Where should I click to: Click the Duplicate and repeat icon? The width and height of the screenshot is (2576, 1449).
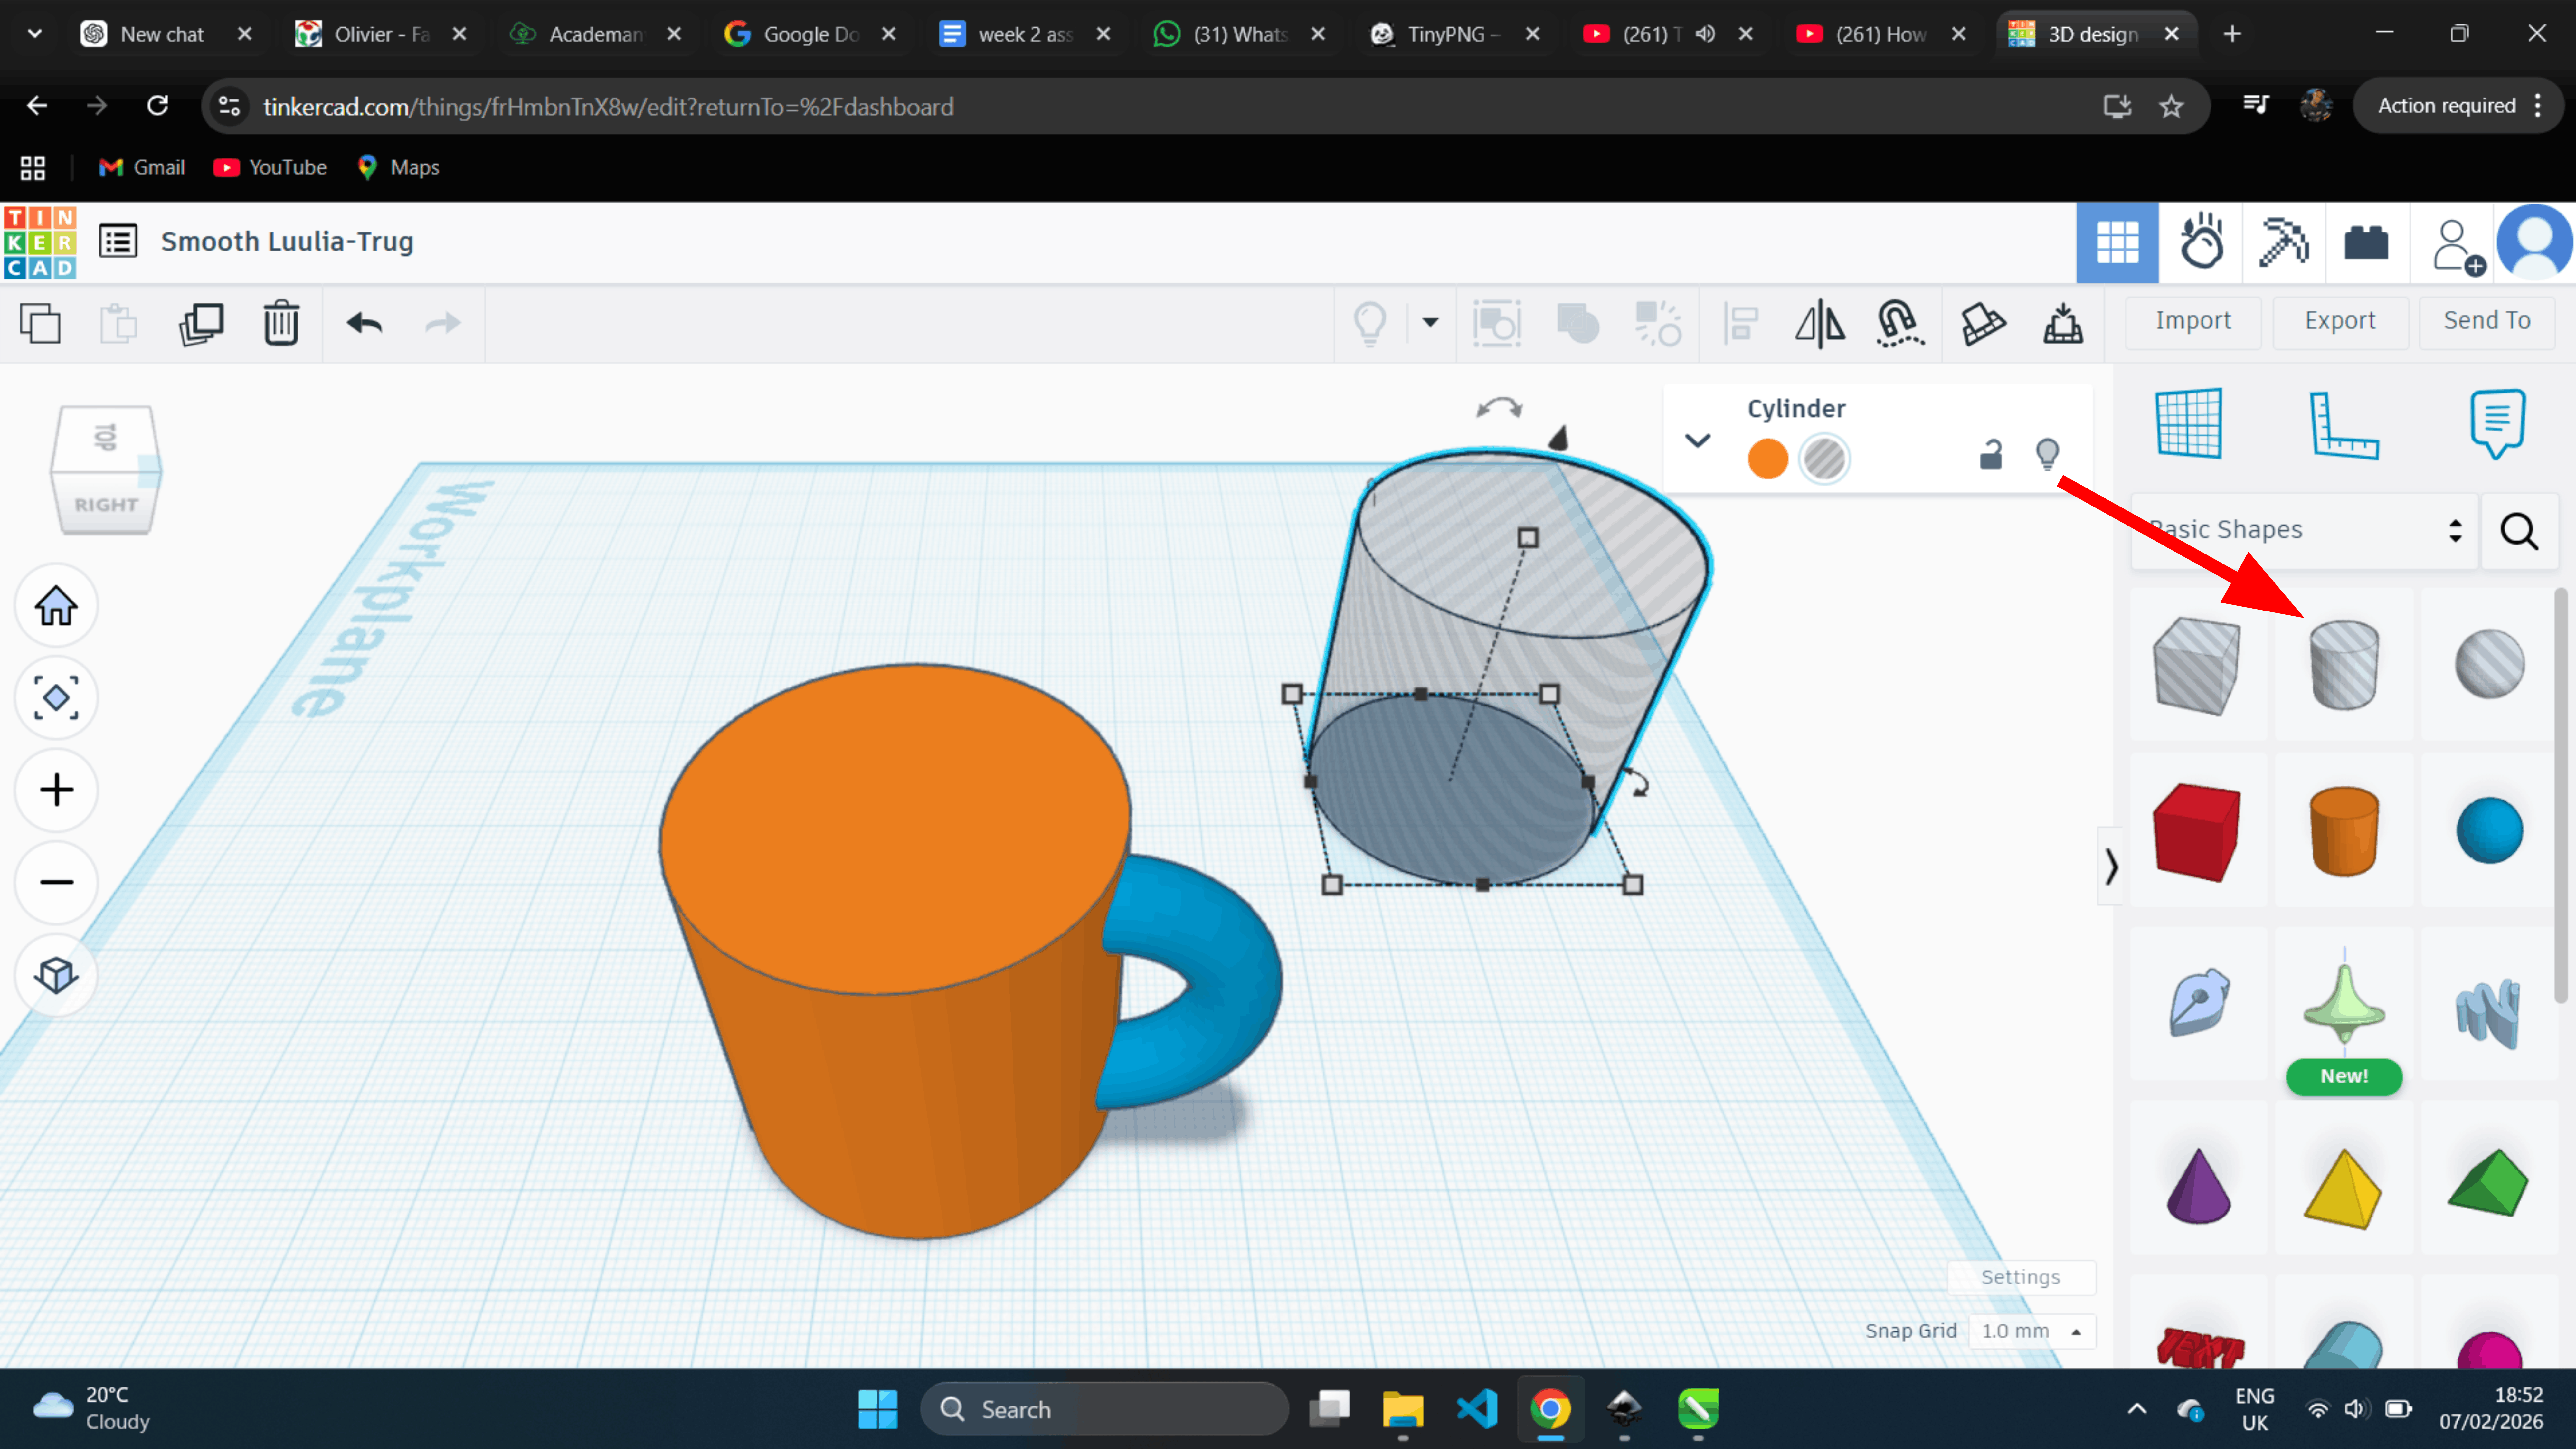(201, 323)
